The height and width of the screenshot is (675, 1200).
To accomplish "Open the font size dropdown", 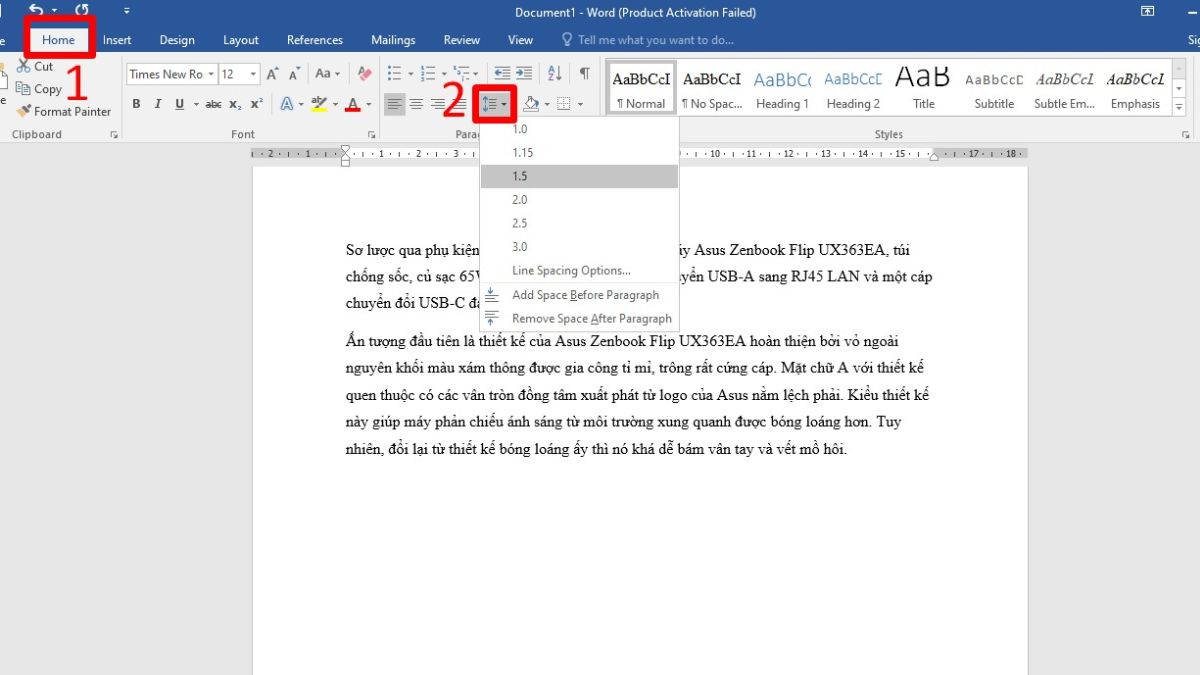I will coord(254,74).
